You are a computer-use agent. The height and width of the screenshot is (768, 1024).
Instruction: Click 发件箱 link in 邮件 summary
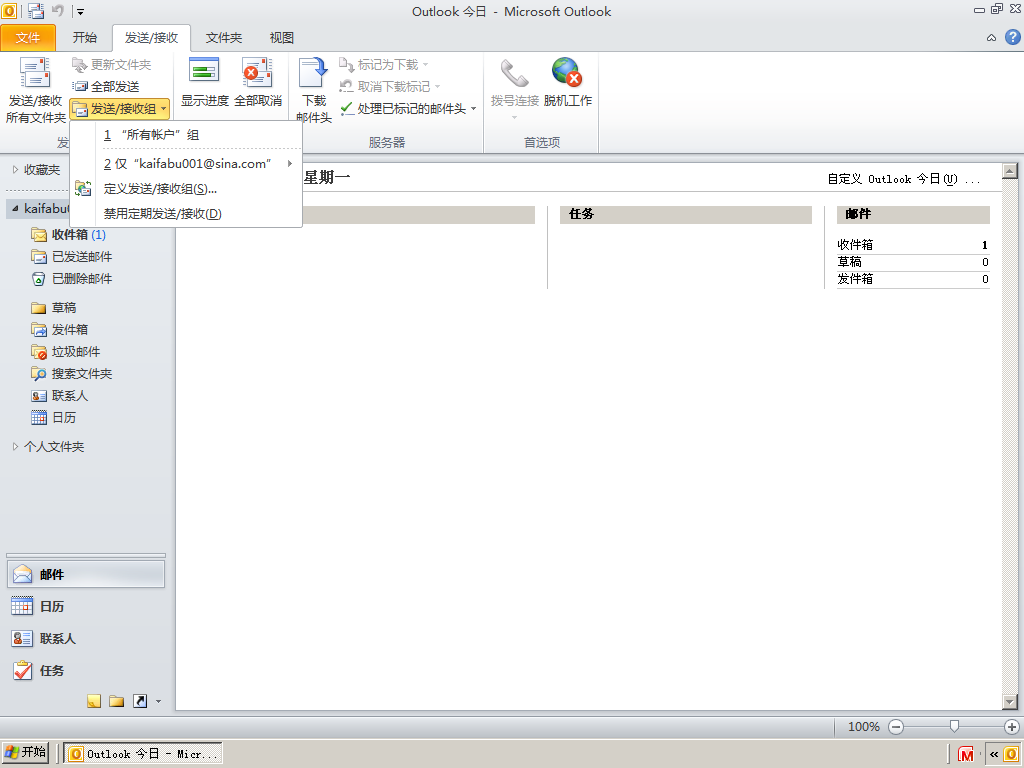(x=855, y=279)
